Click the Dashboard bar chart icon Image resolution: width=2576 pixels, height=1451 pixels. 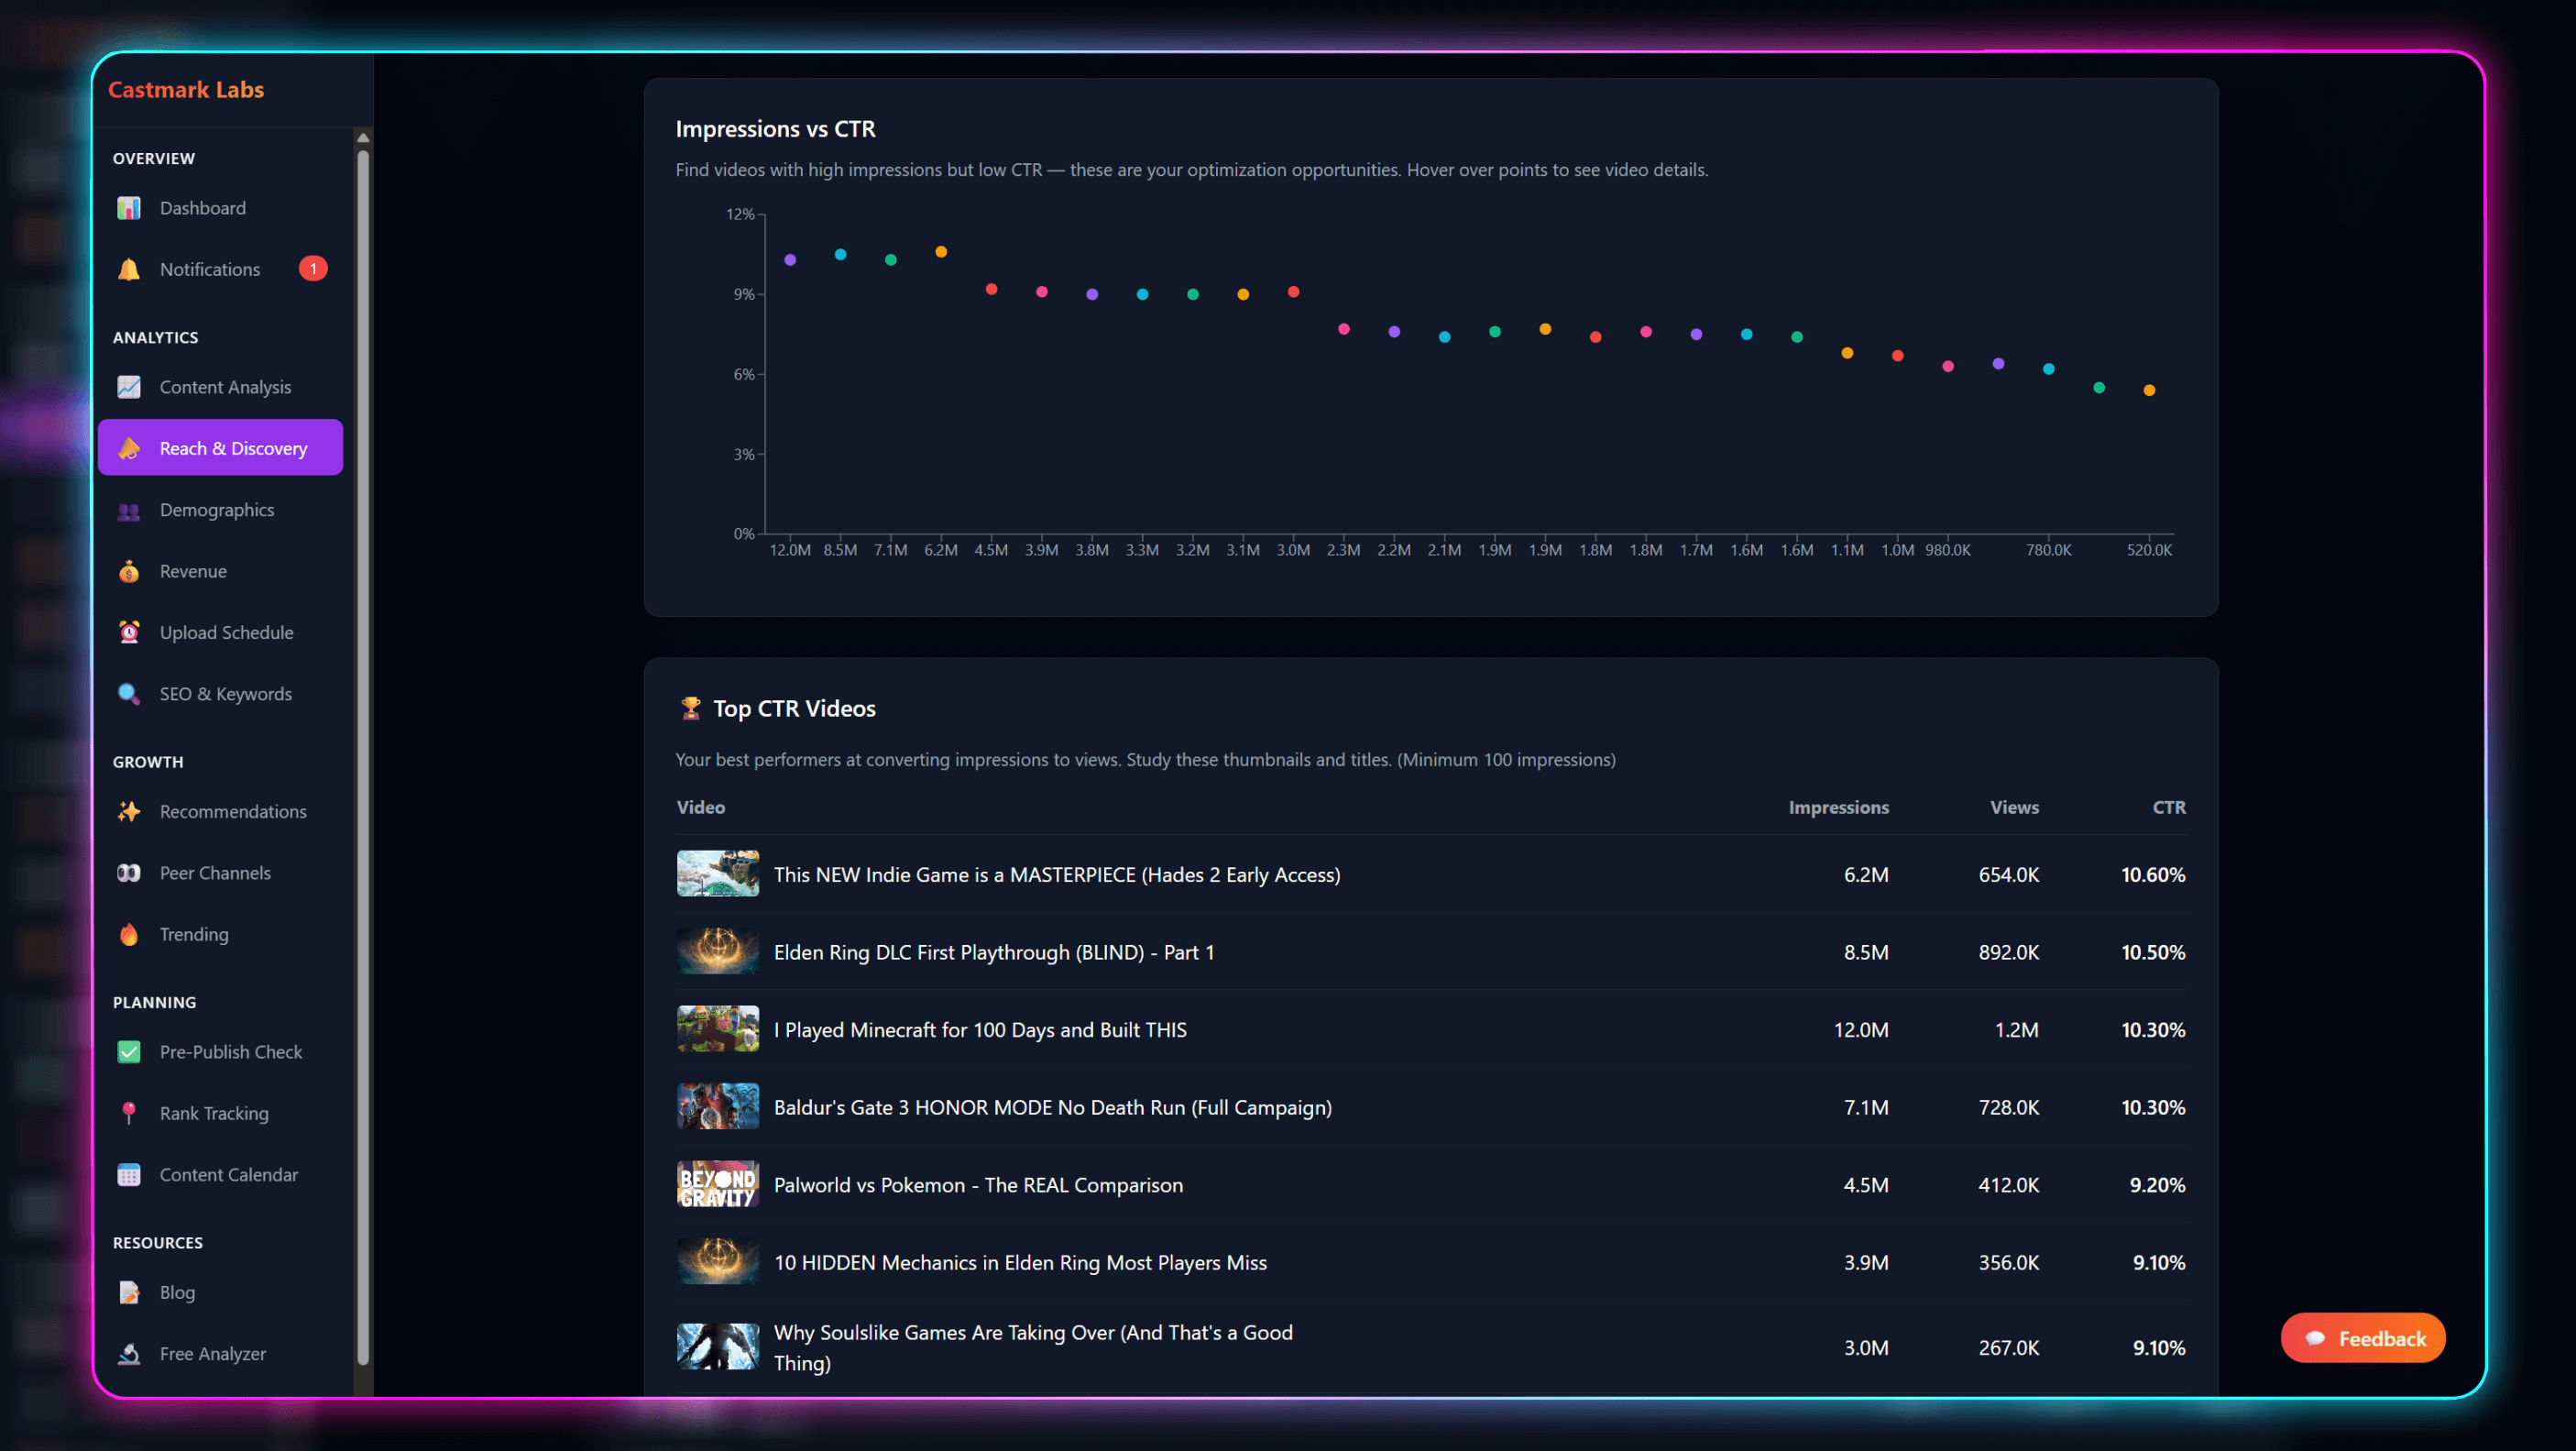coord(129,208)
